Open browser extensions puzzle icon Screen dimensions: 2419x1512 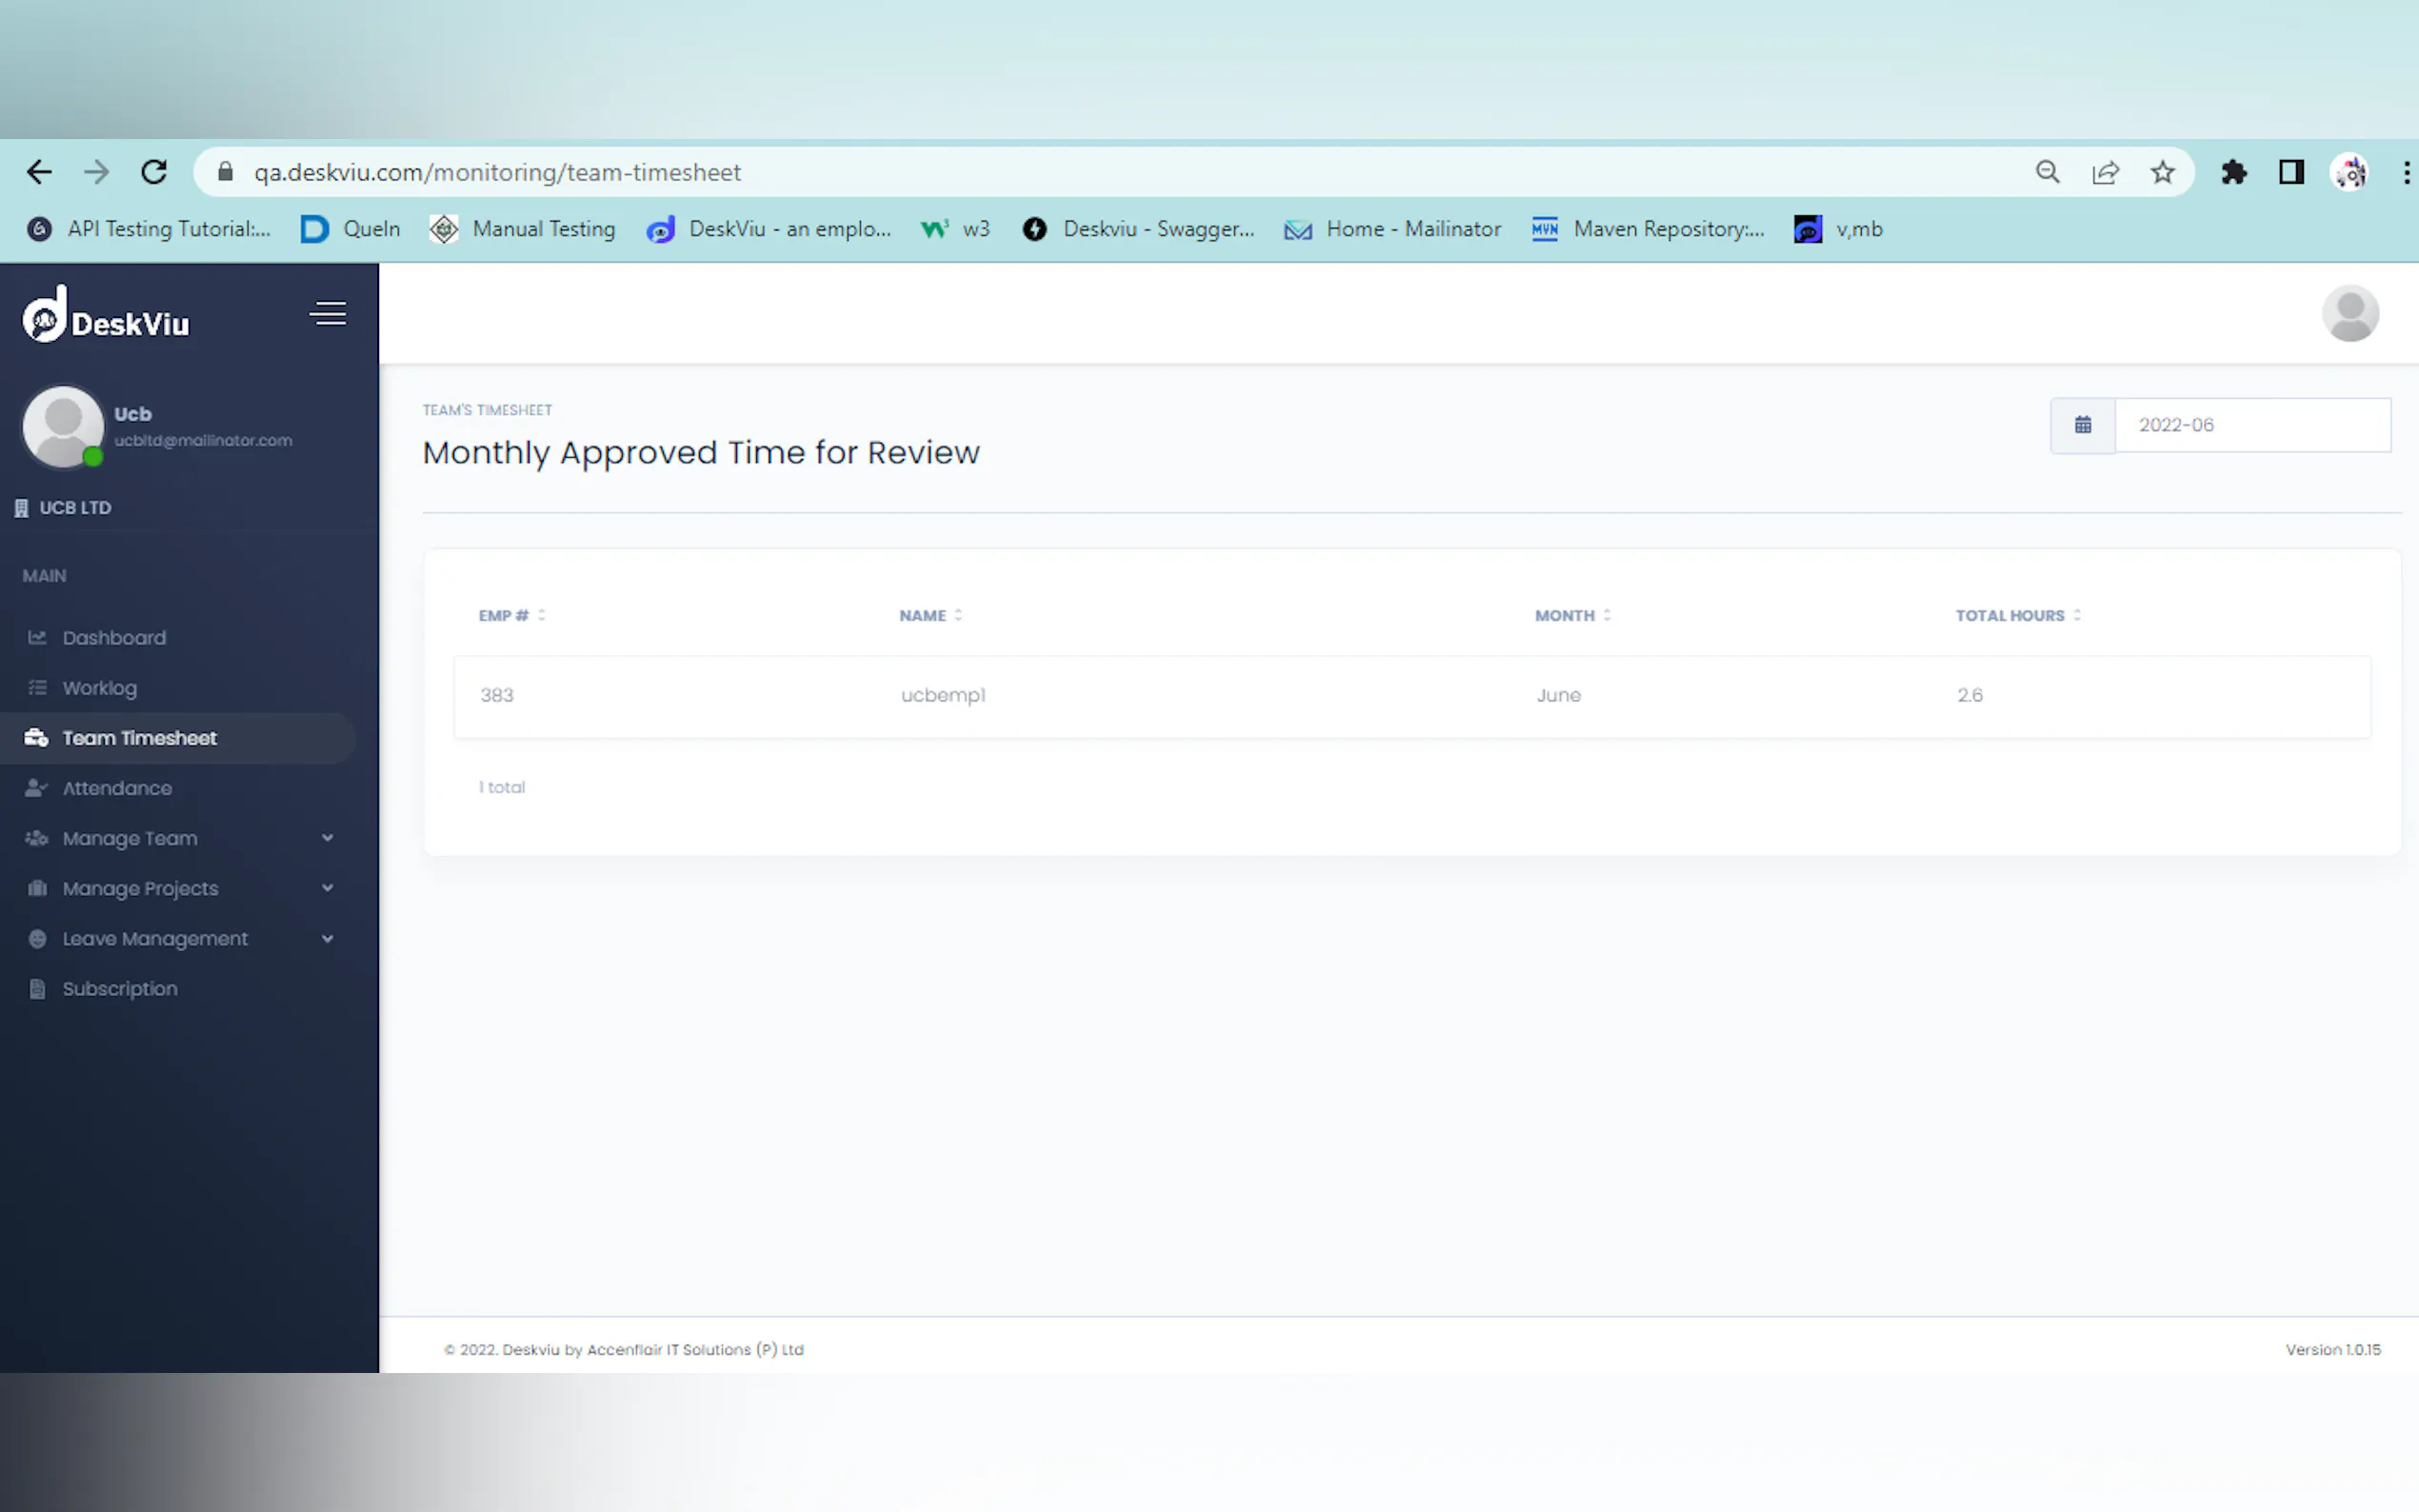(2233, 172)
